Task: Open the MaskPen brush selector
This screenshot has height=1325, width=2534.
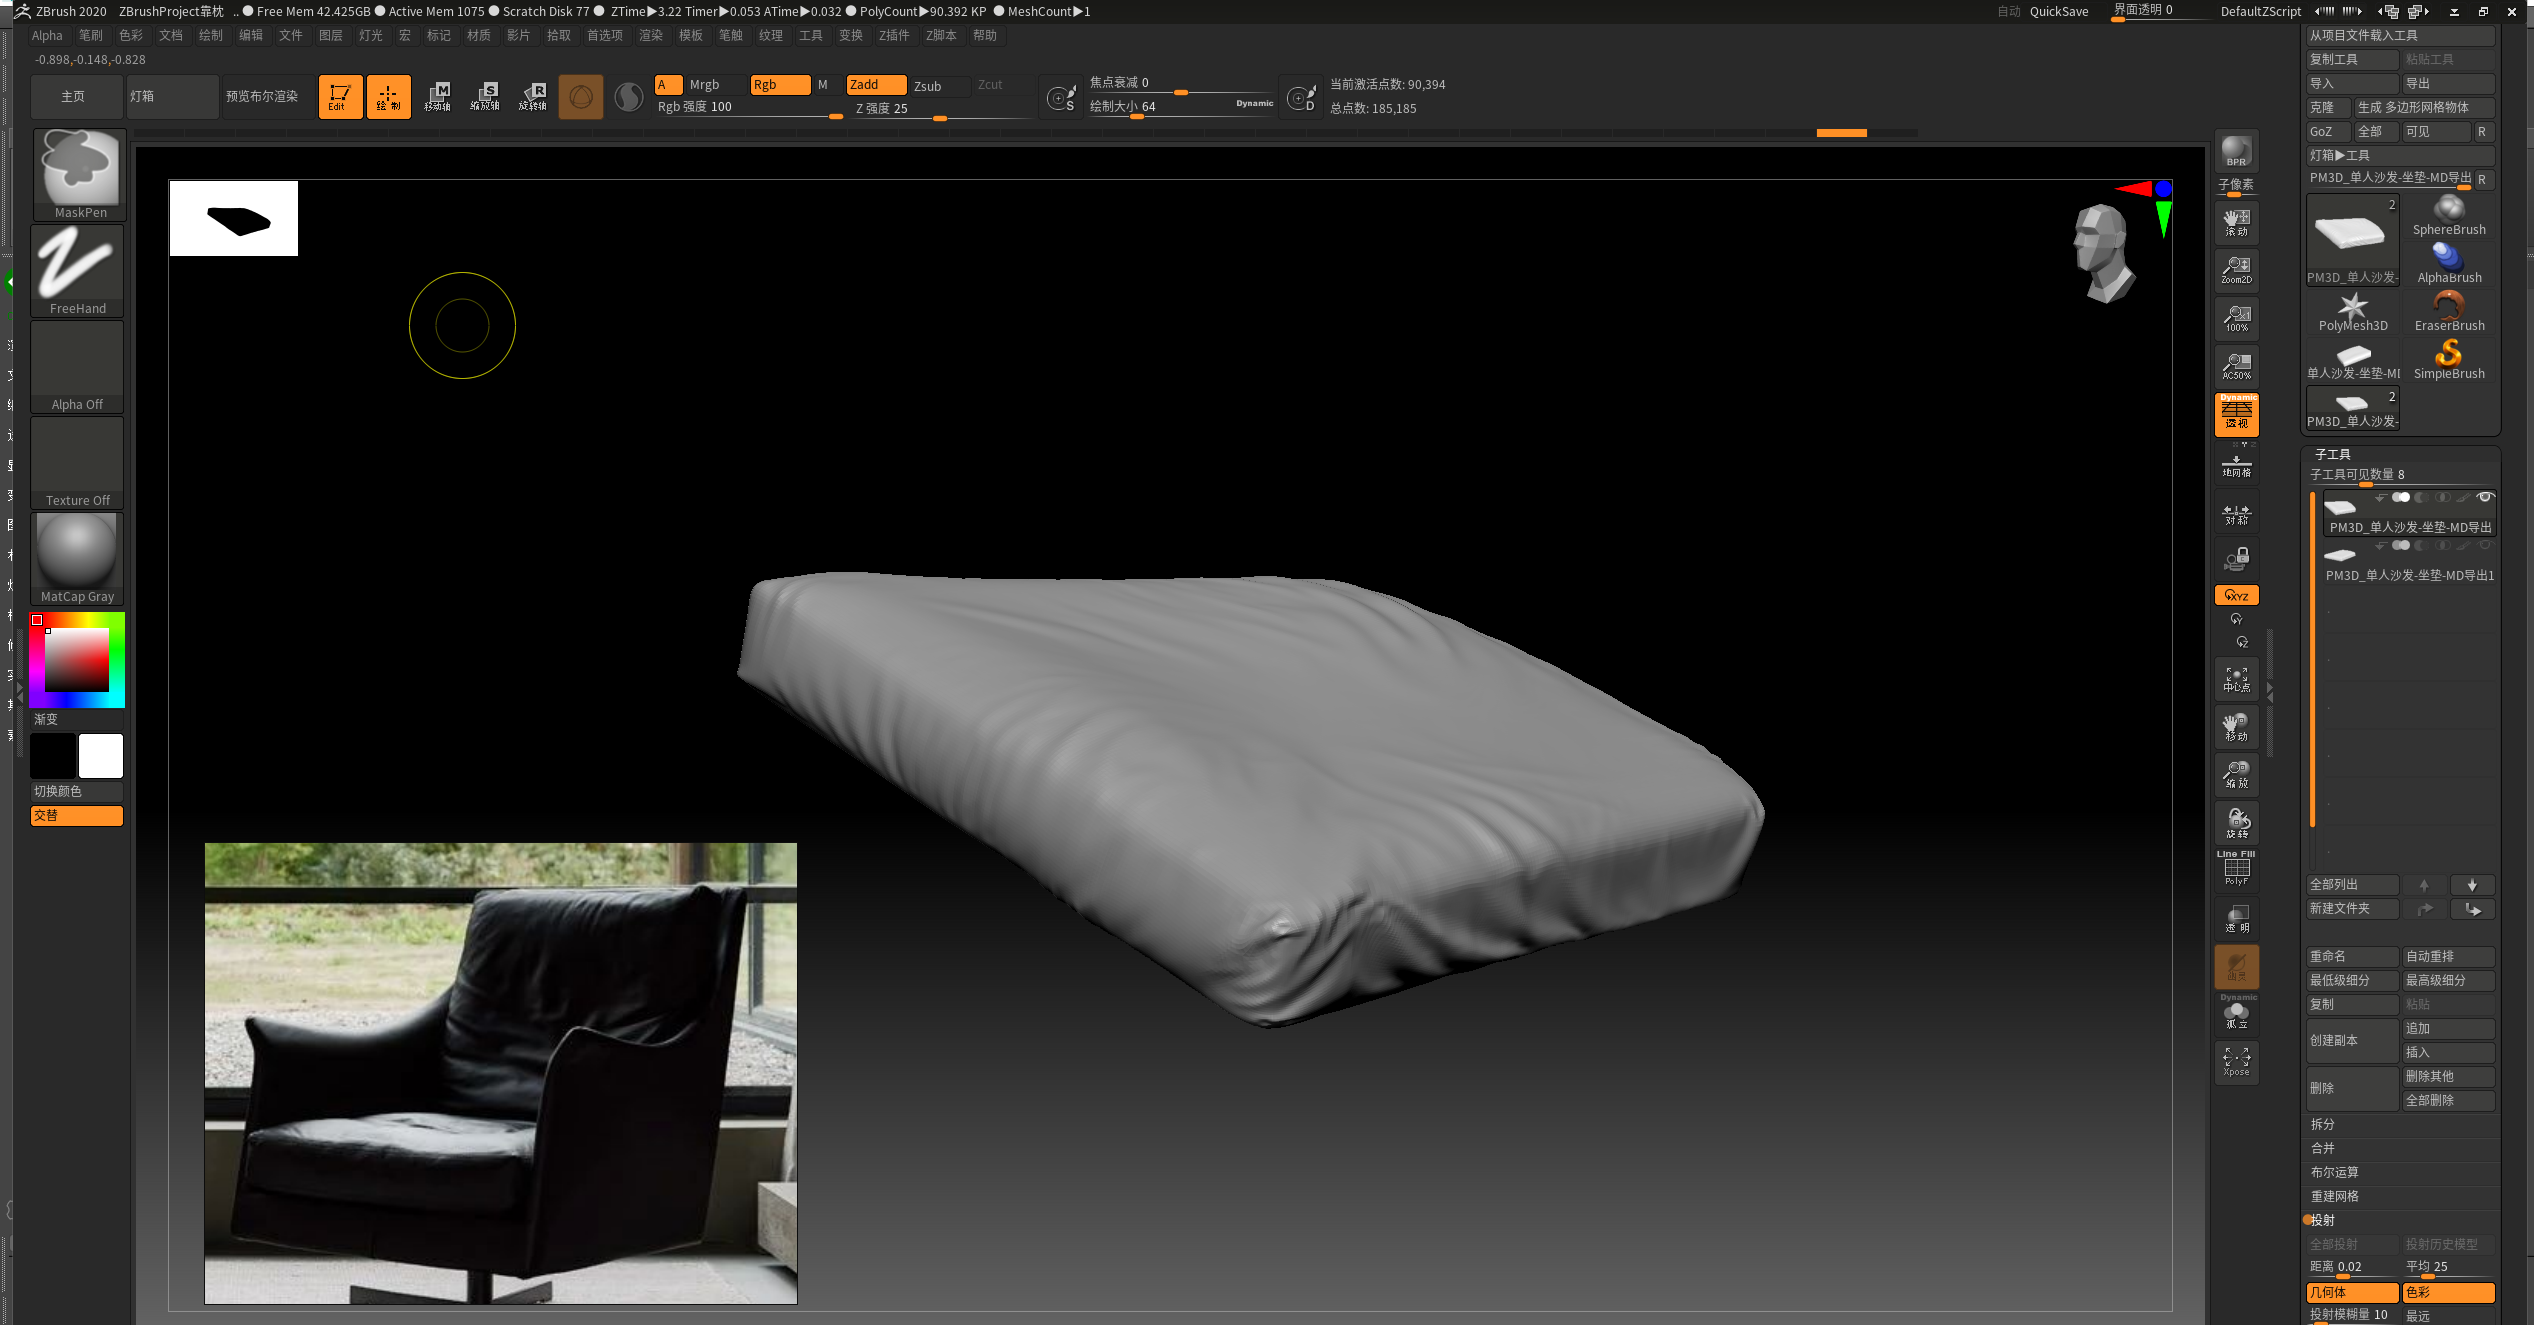Action: 78,172
